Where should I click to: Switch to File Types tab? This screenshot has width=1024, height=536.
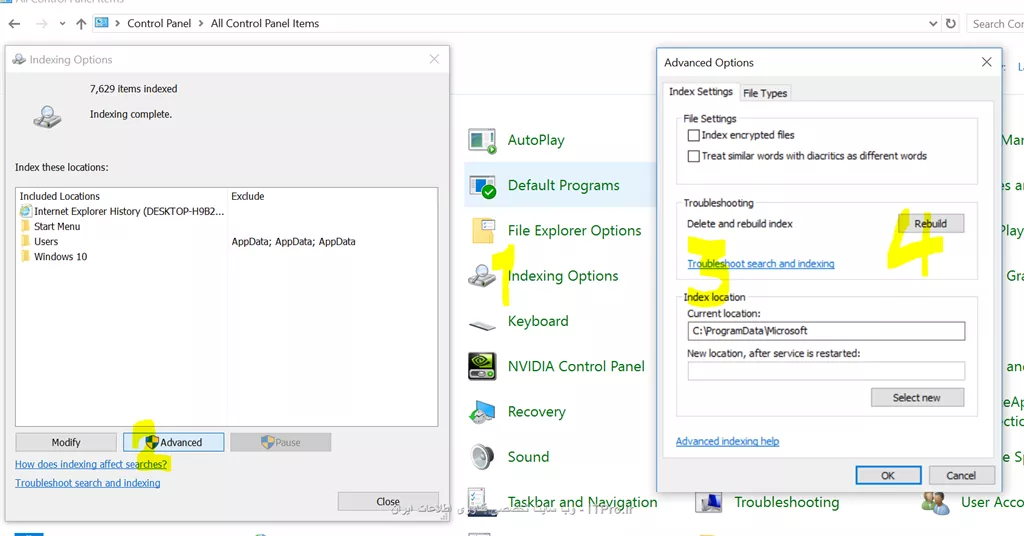[765, 93]
